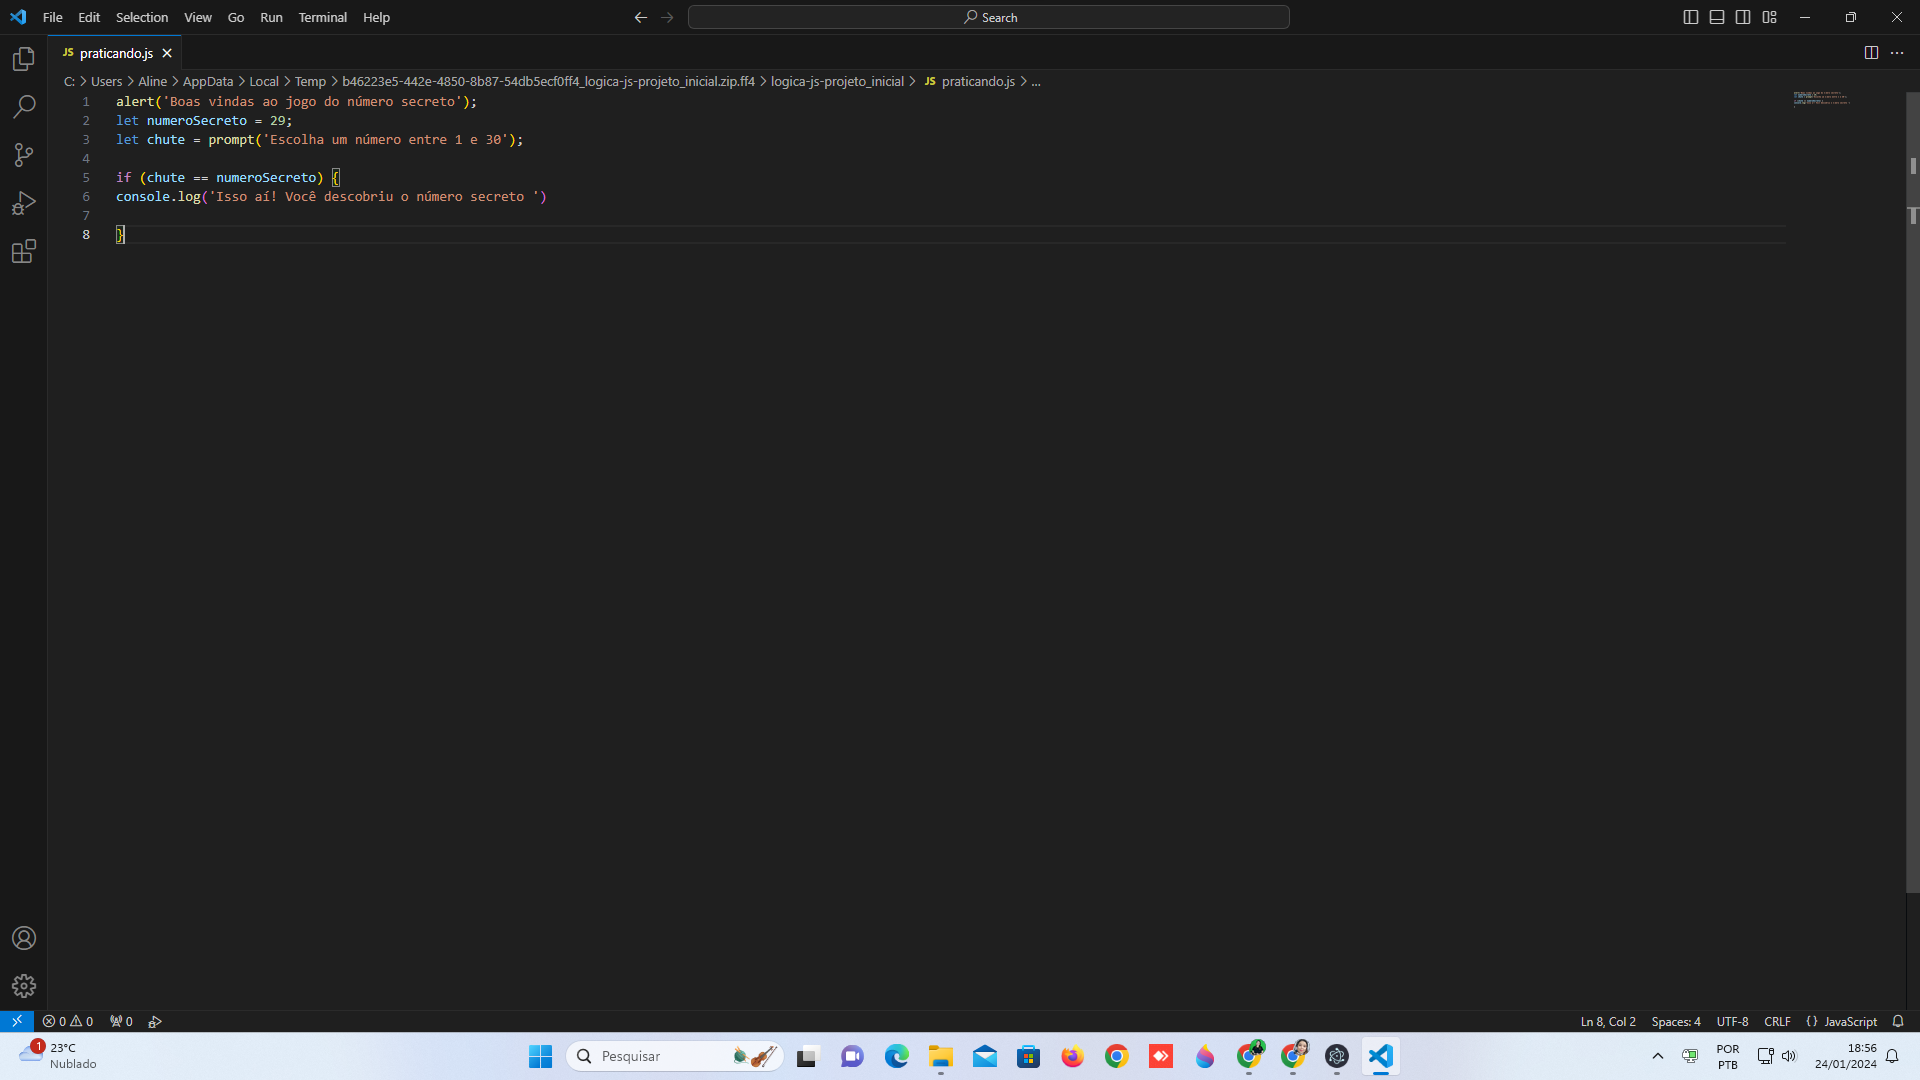Click the Ln 8, Col 2 cursor position

(1608, 1021)
